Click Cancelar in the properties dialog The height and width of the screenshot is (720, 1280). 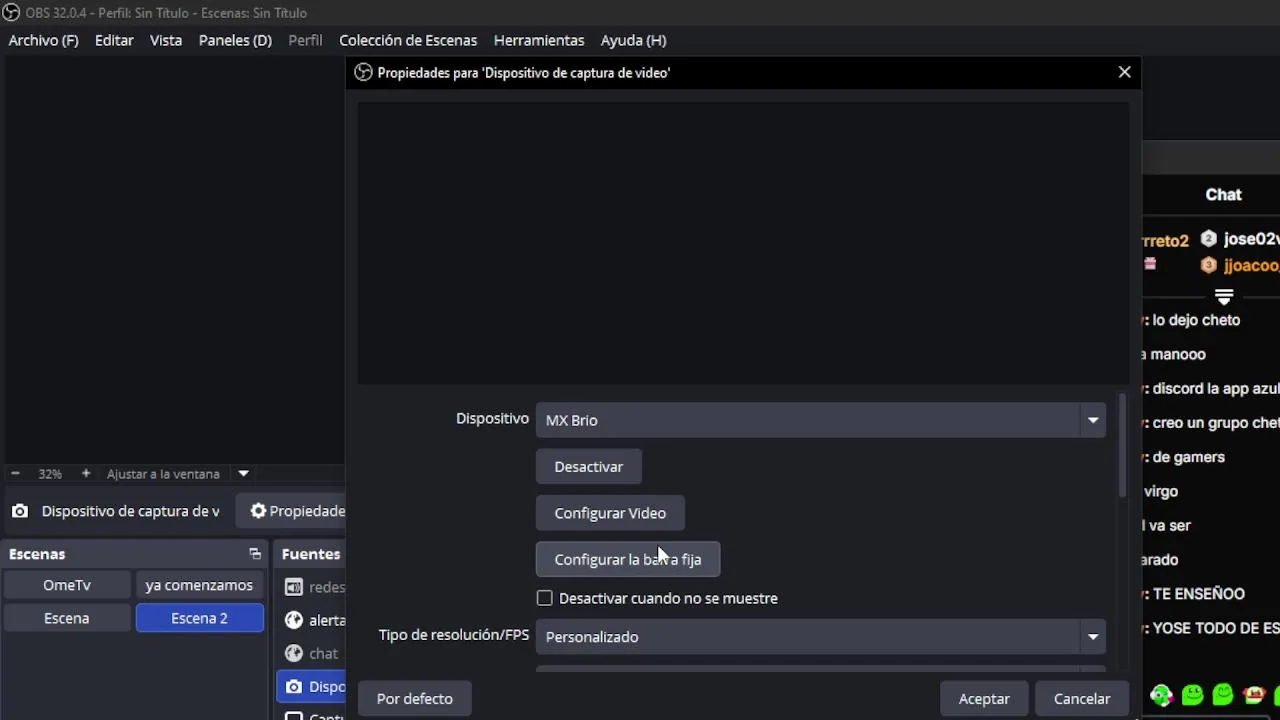[1082, 699]
